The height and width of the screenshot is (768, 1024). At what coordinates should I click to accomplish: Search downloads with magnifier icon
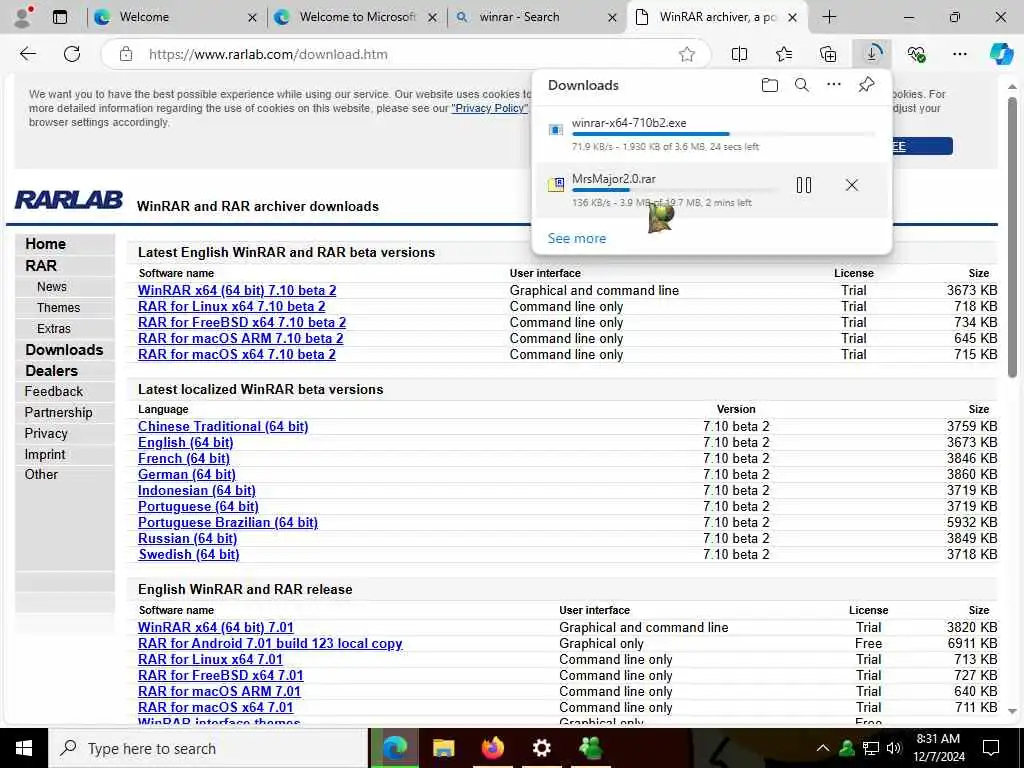(802, 85)
